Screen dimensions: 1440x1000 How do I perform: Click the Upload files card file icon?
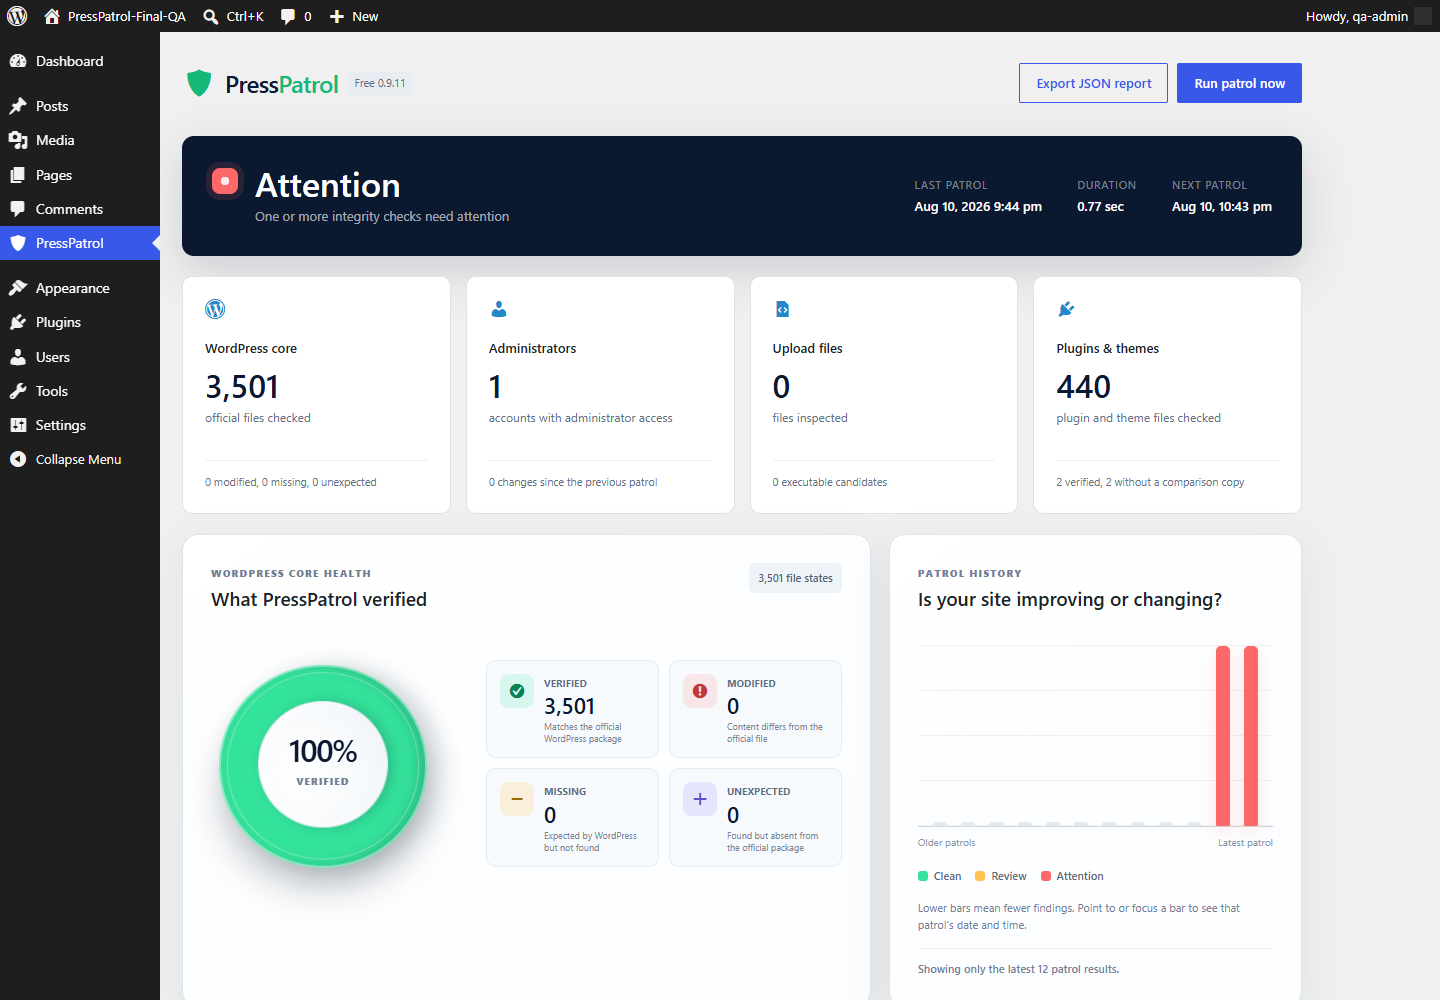click(782, 309)
